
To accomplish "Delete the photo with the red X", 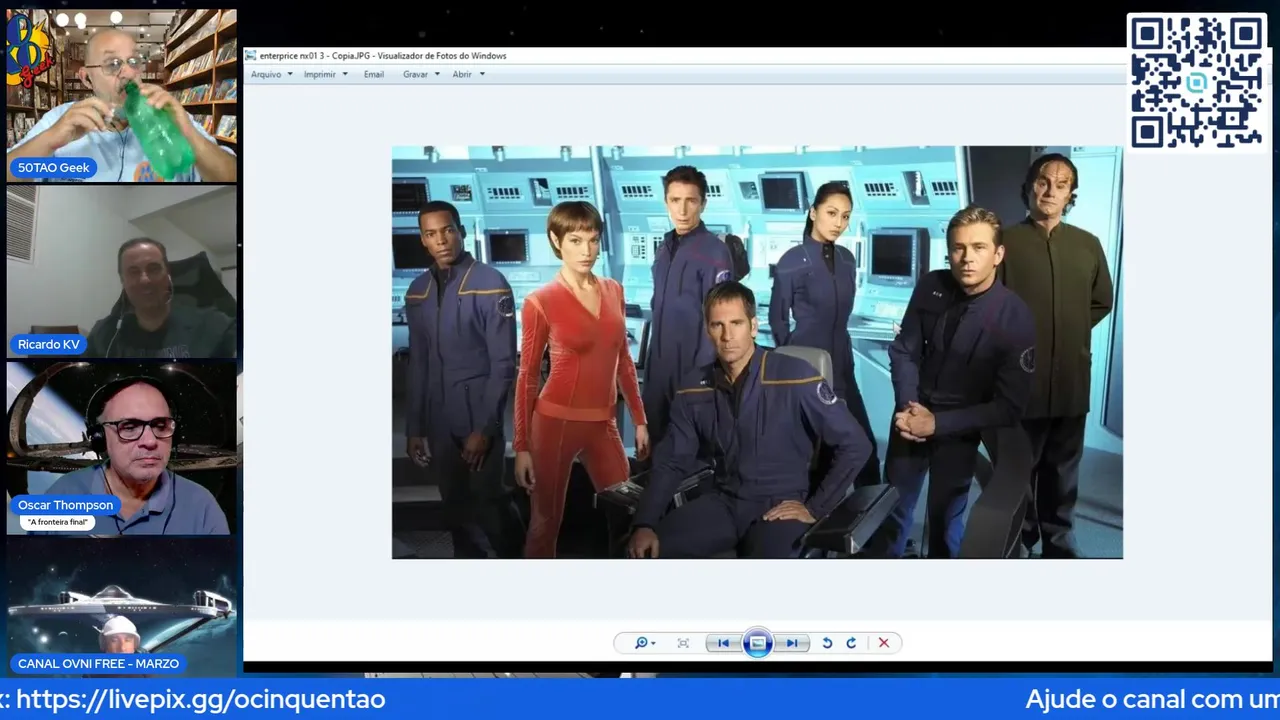I will (883, 643).
